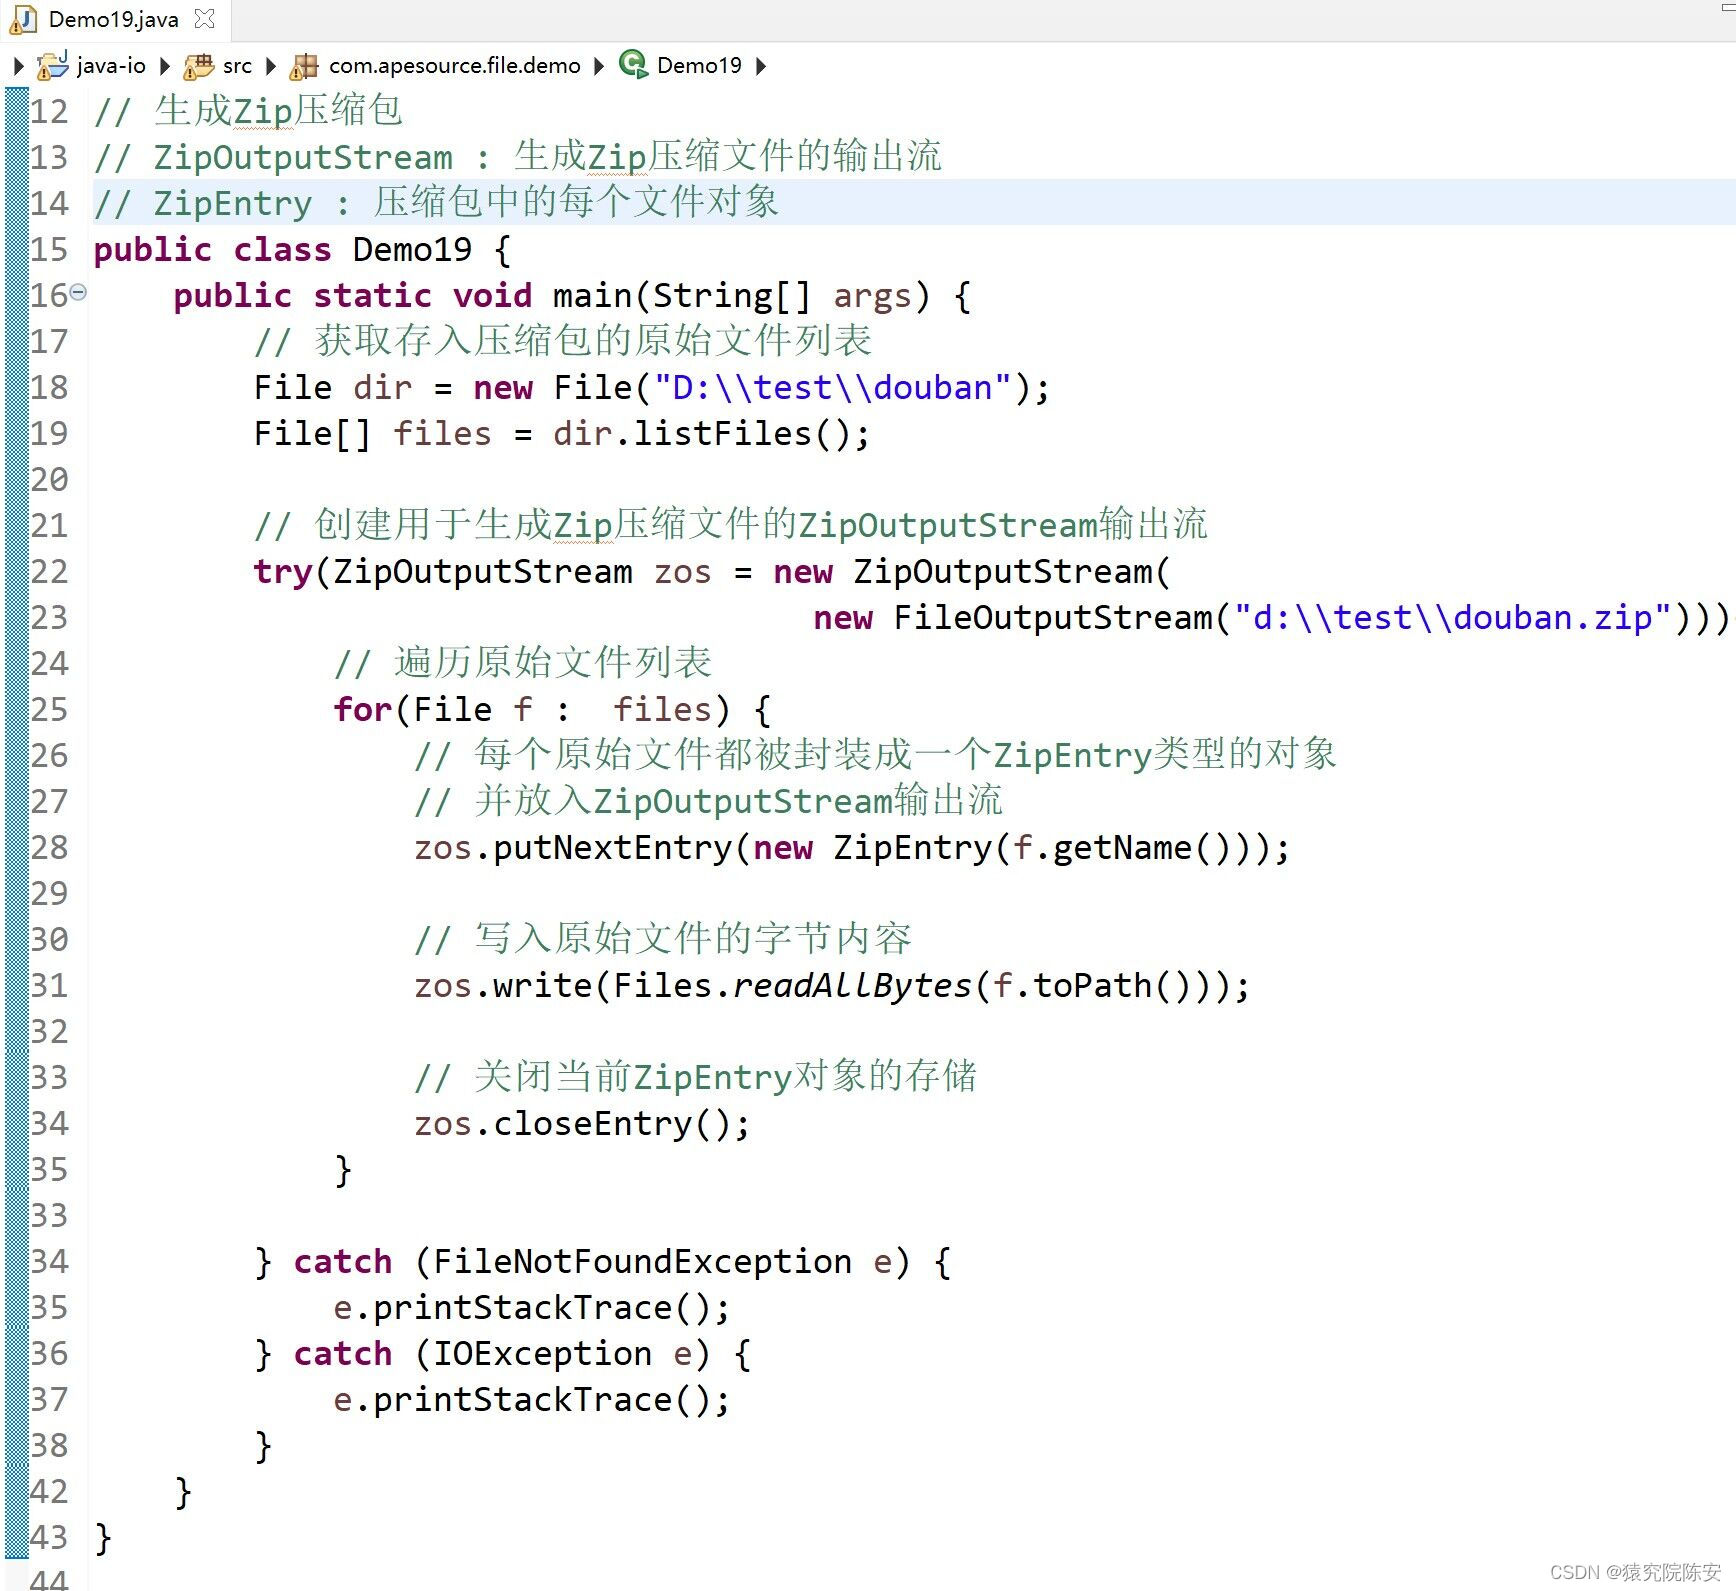
Task: Expand breadcrumb arrow after com.apesource.file.demo
Action: pyautogui.click(x=598, y=66)
